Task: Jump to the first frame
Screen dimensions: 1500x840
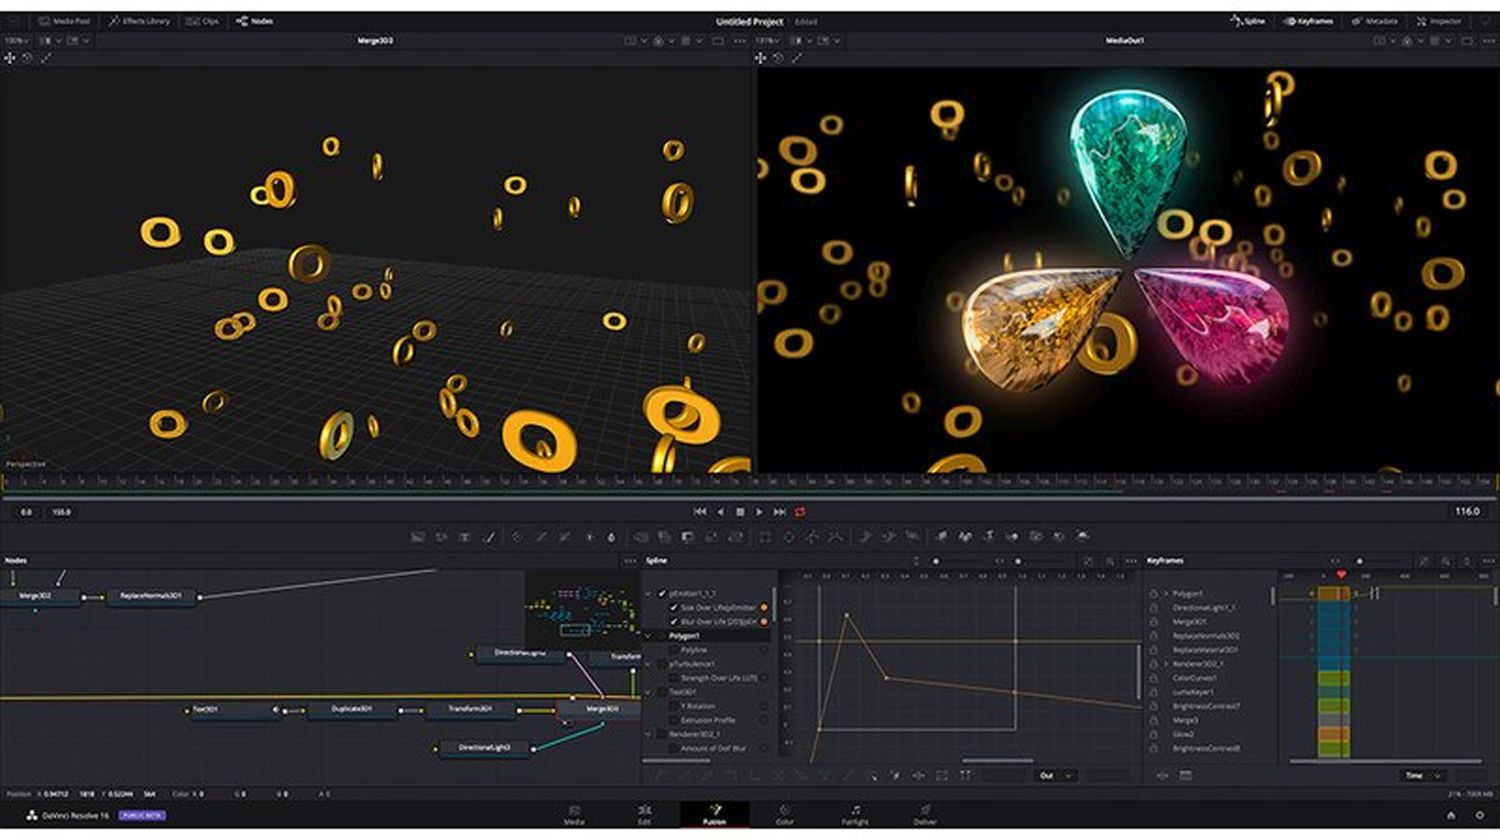Action: (x=700, y=512)
